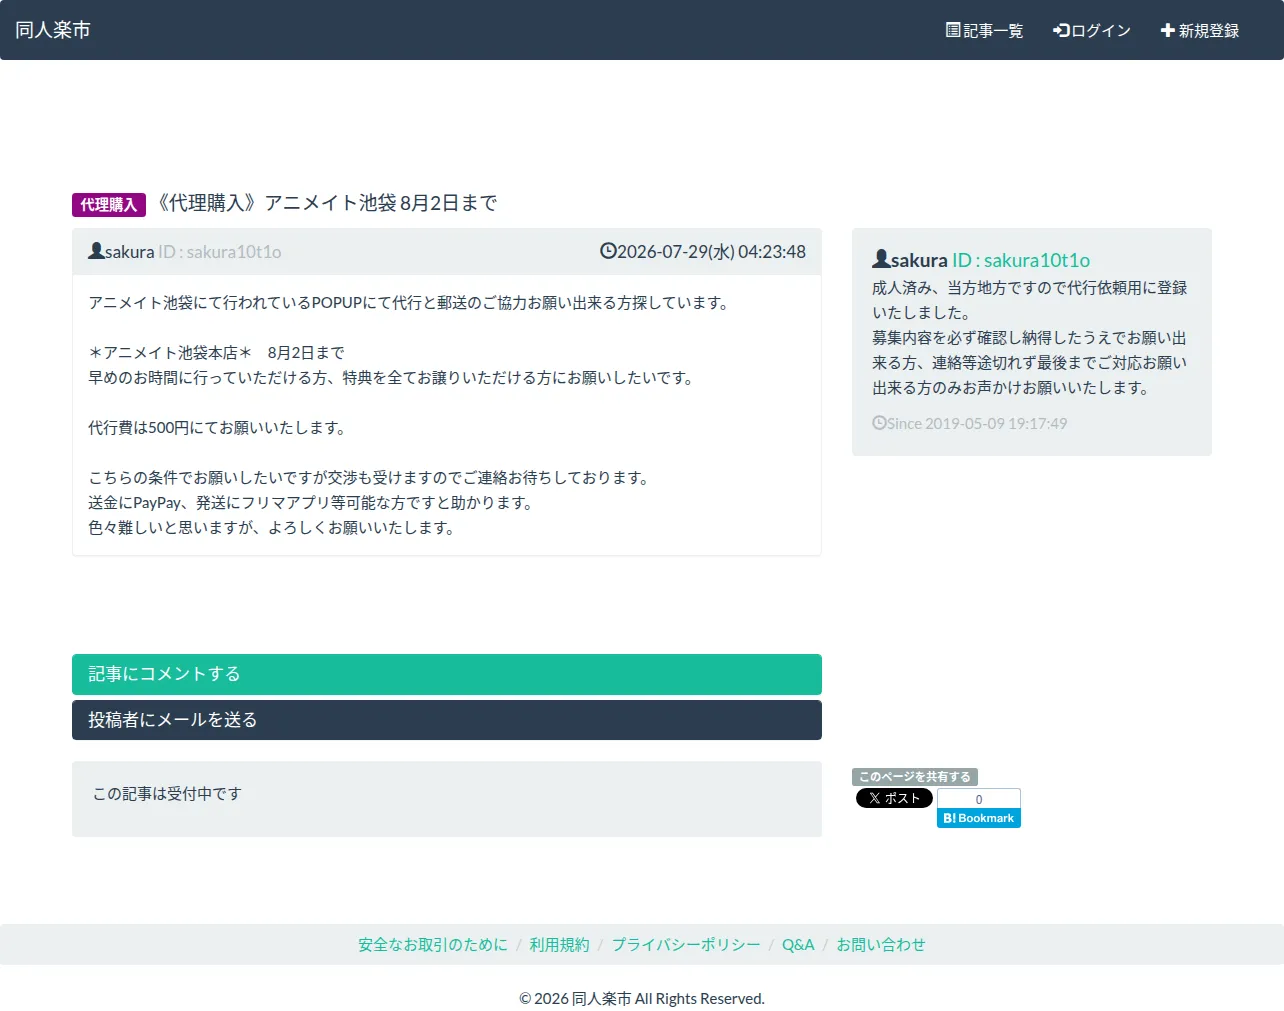Open sakura10t1o profile ID link in sidebar
The height and width of the screenshot is (1011, 1284).
point(1021,260)
